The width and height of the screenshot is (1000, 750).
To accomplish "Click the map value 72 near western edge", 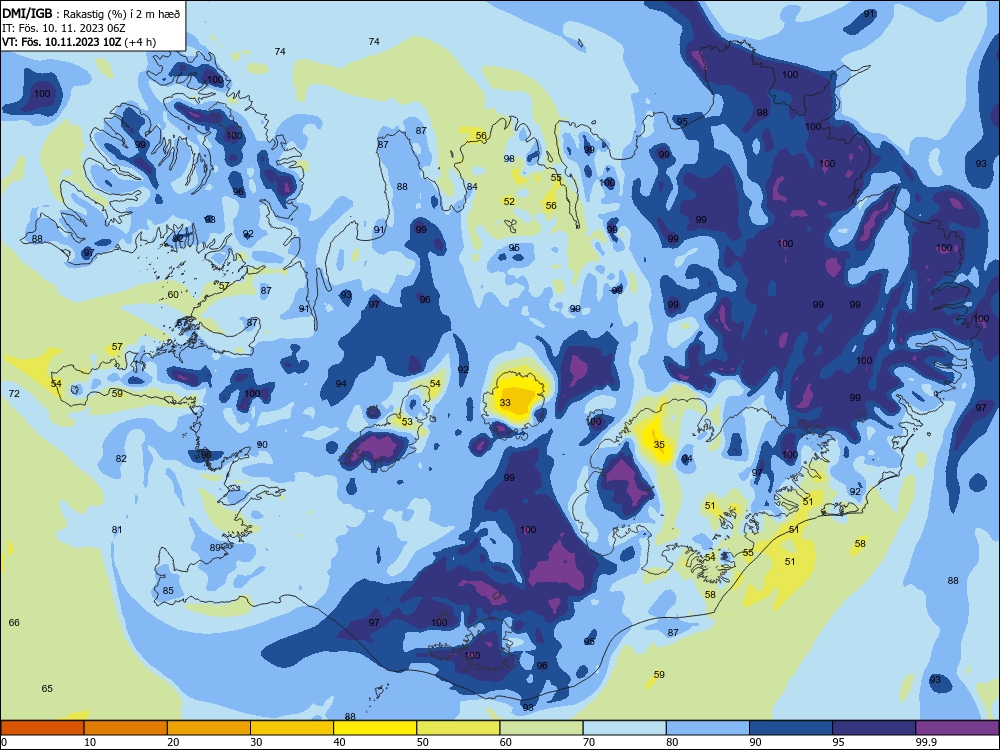I will coord(14,393).
